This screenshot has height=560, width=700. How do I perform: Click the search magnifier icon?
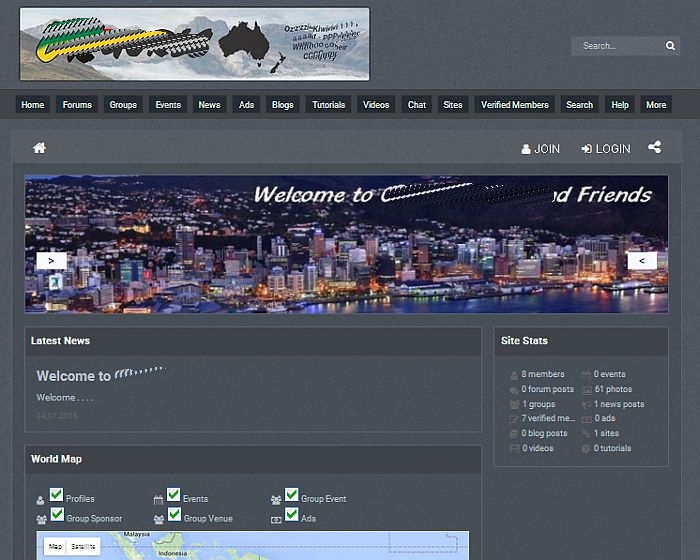[x=670, y=46]
